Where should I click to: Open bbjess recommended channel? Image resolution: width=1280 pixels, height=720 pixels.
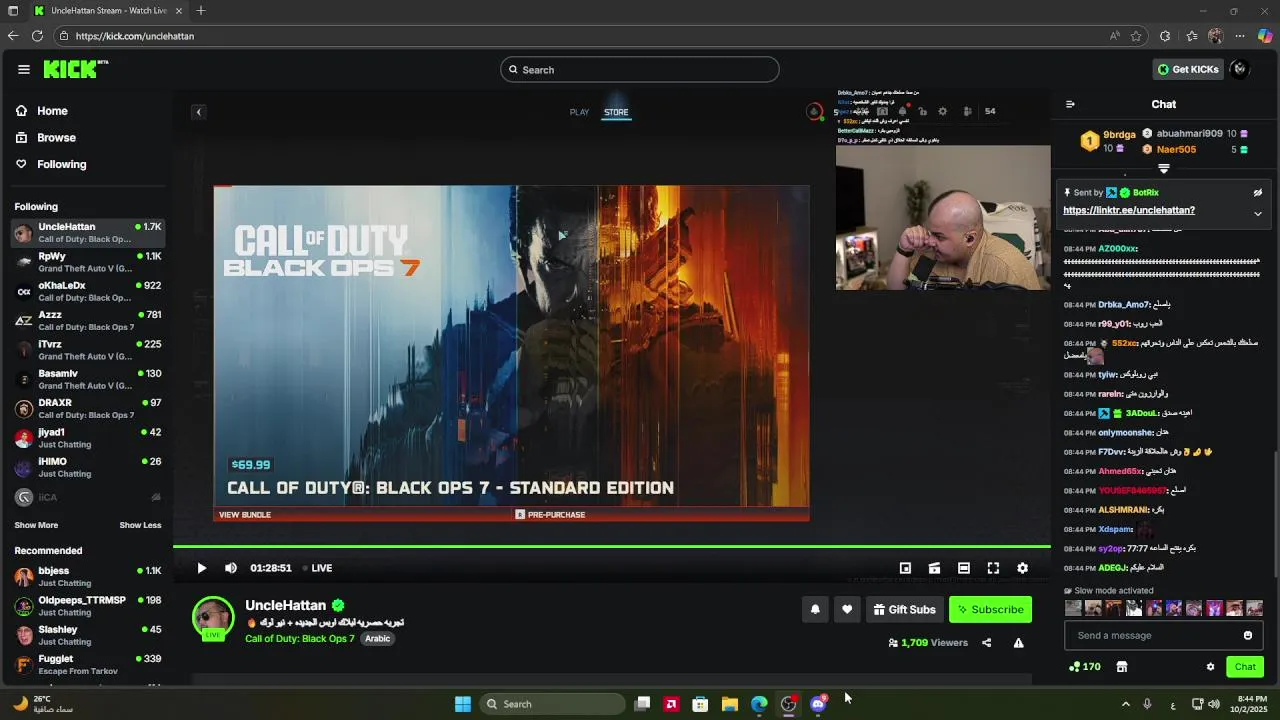(x=88, y=577)
